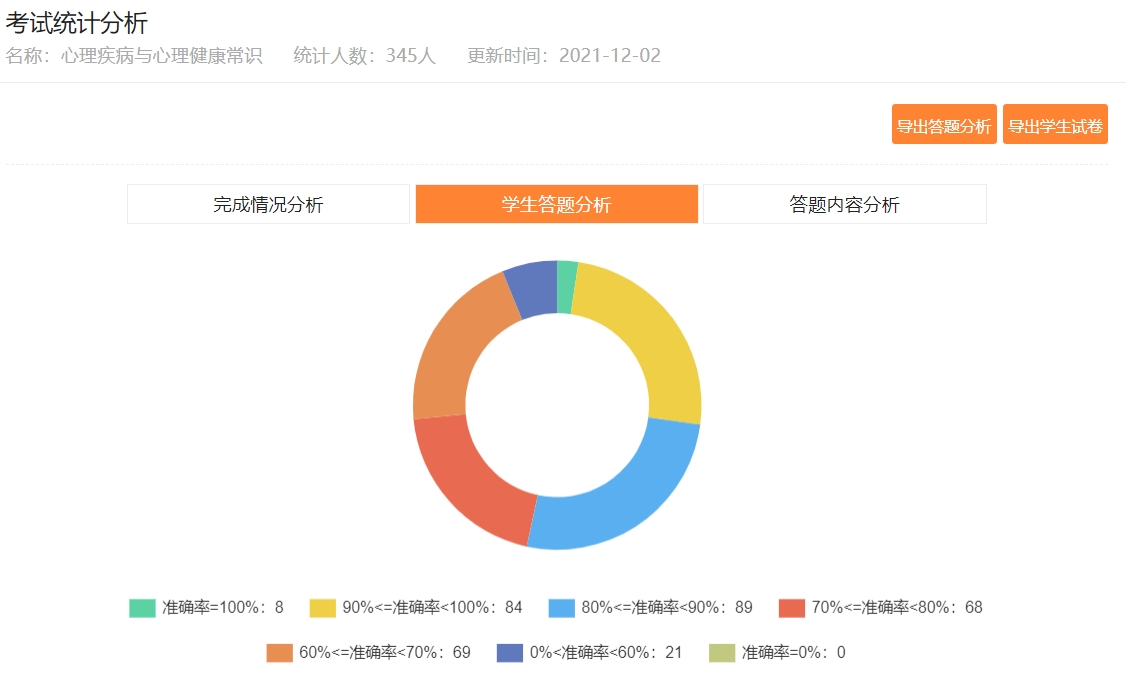Click legend text 准确率=100%: 8
Viewport: 1126px width, 687px height.
click(223, 608)
